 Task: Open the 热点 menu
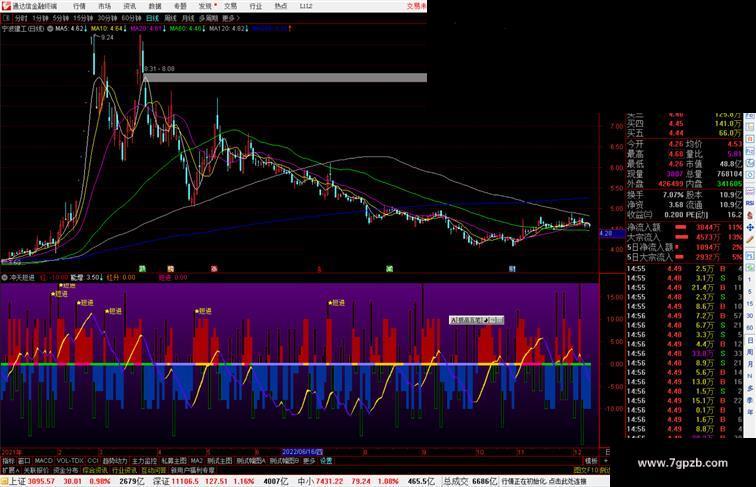[281, 6]
